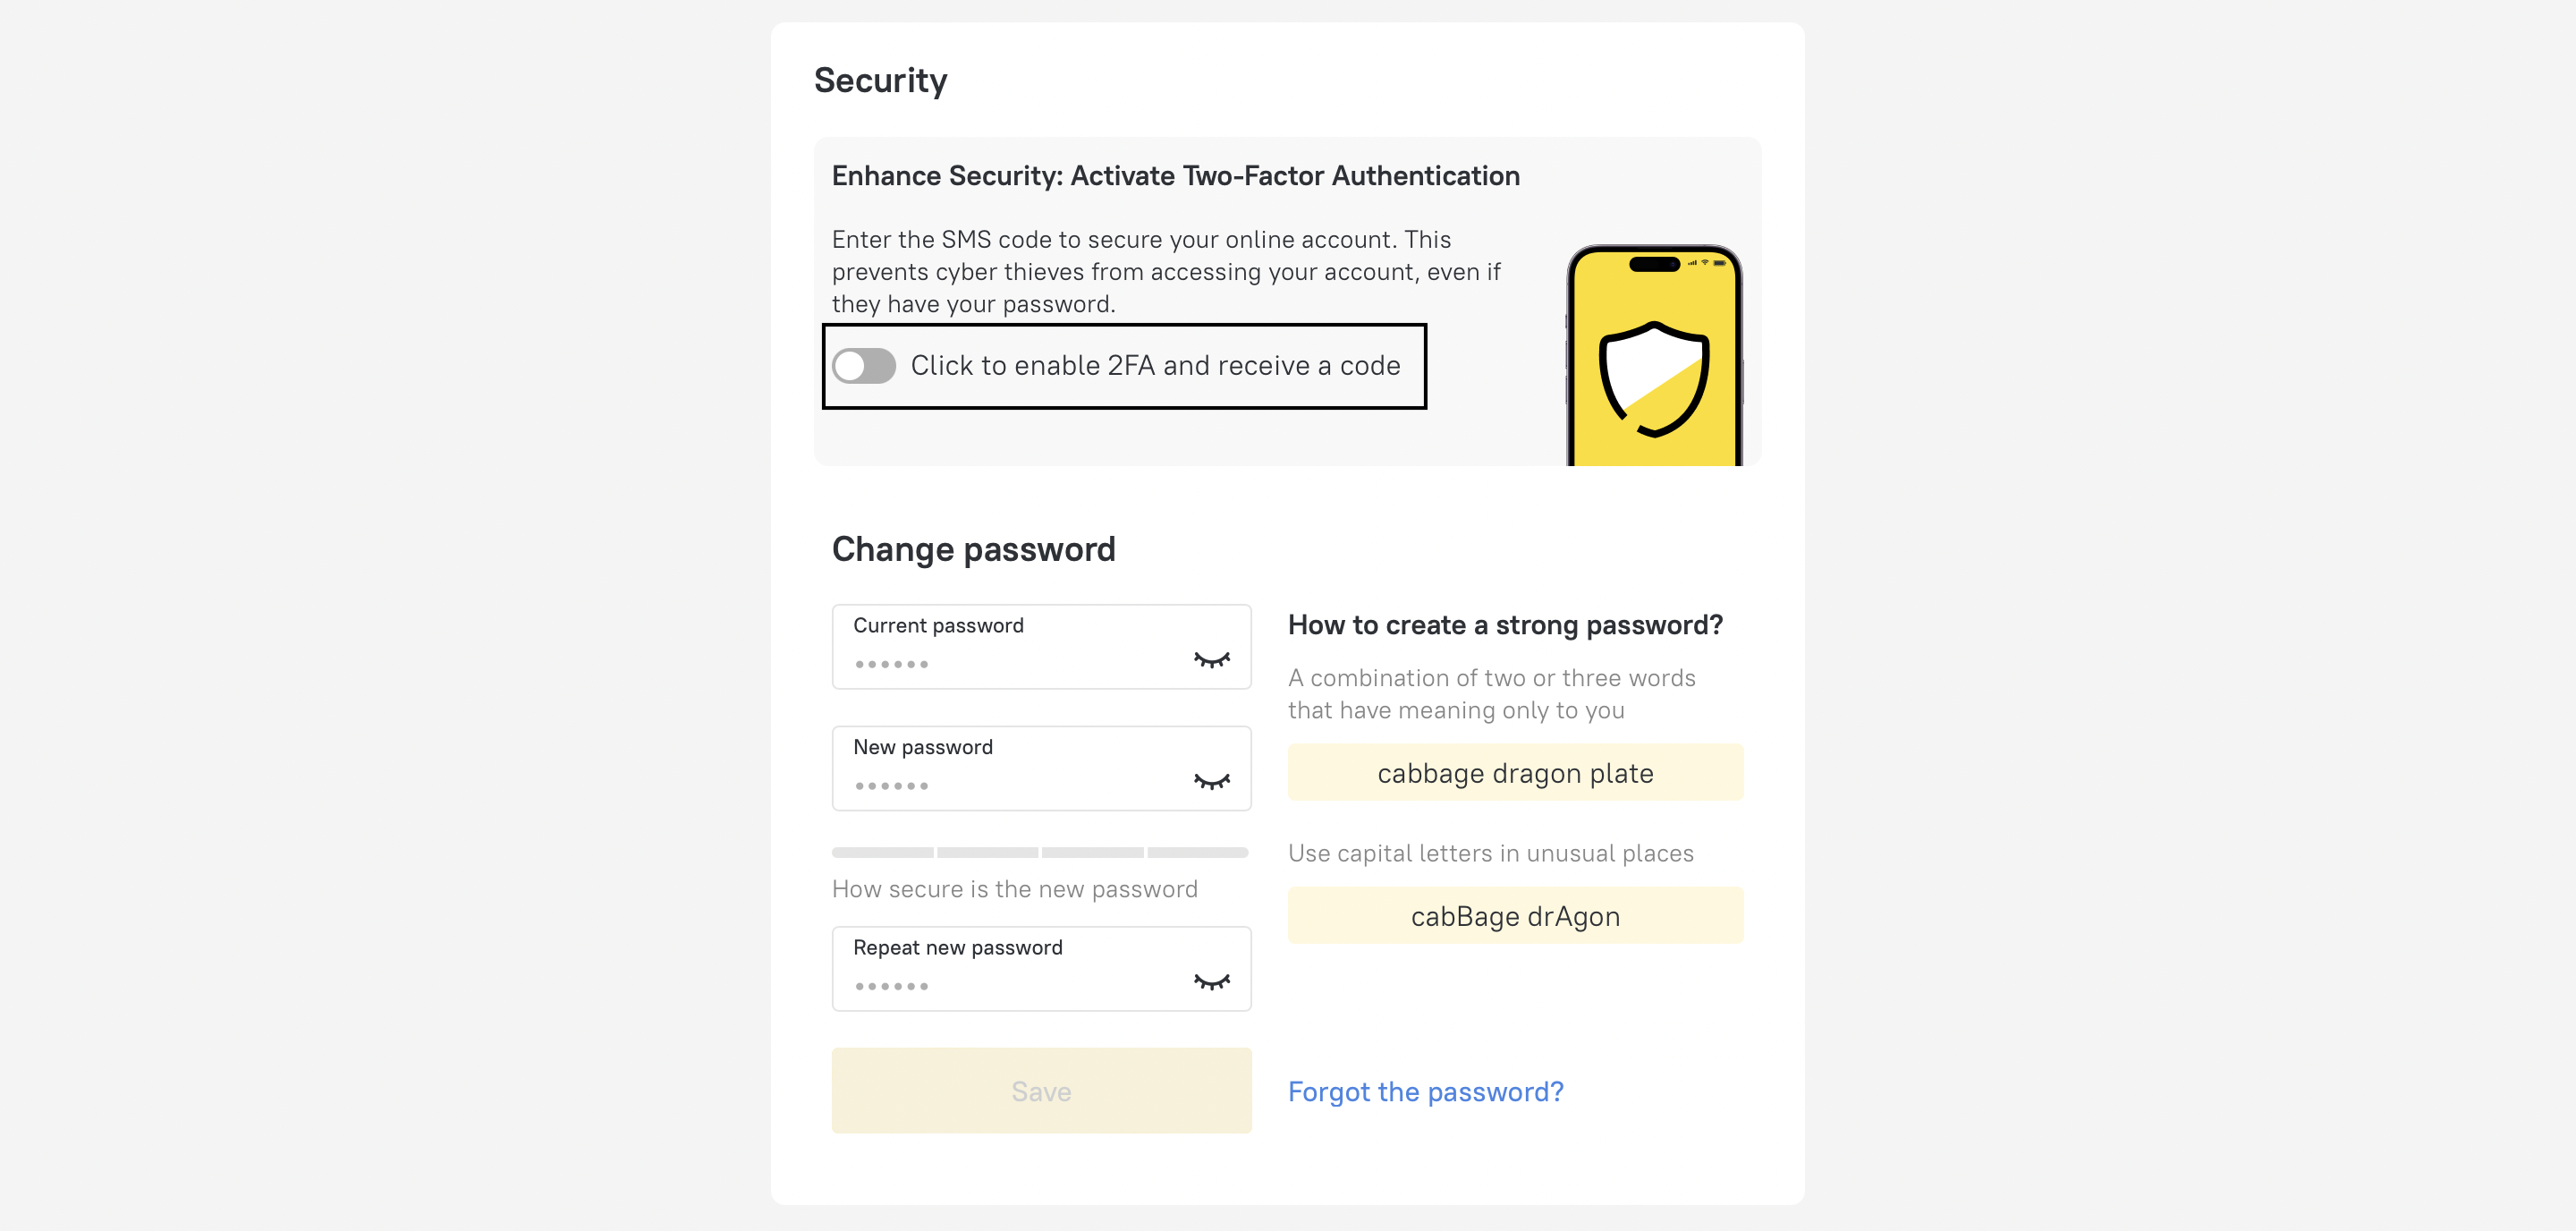The image size is (2576, 1231).
Task: Click 'How secure is the new password' text
Action: point(1014,889)
